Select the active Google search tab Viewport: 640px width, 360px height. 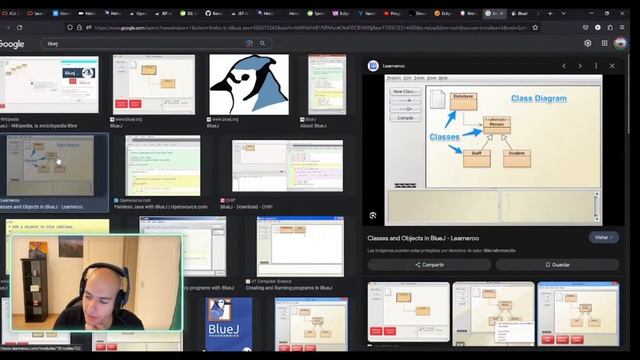click(x=495, y=13)
